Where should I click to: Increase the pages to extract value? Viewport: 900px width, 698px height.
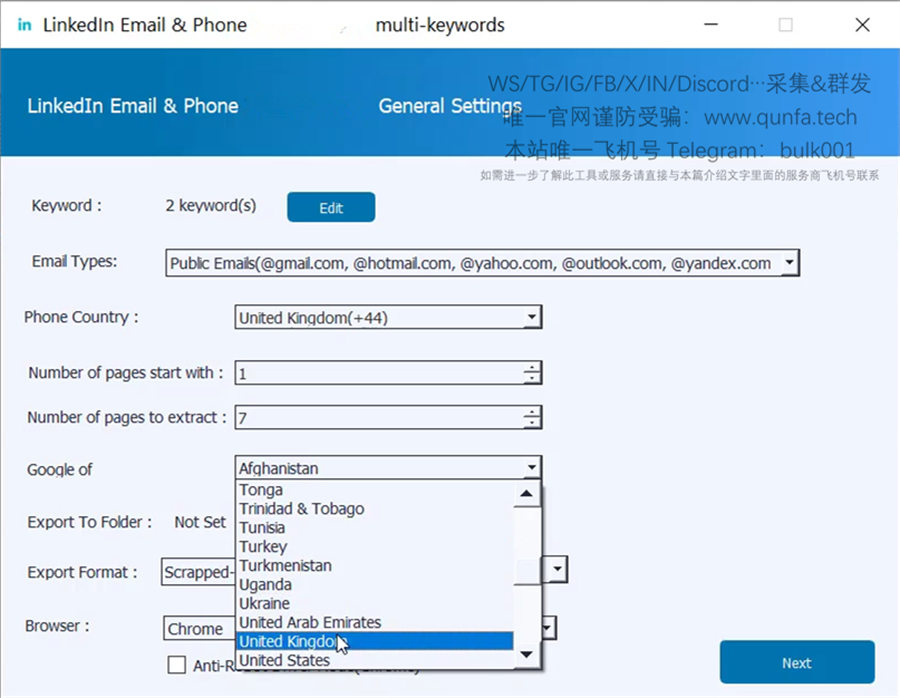533,412
